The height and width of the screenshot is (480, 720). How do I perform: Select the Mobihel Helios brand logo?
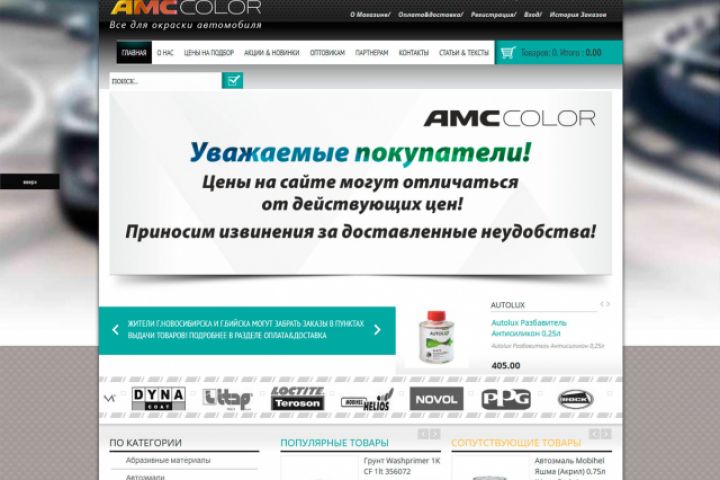[367, 400]
